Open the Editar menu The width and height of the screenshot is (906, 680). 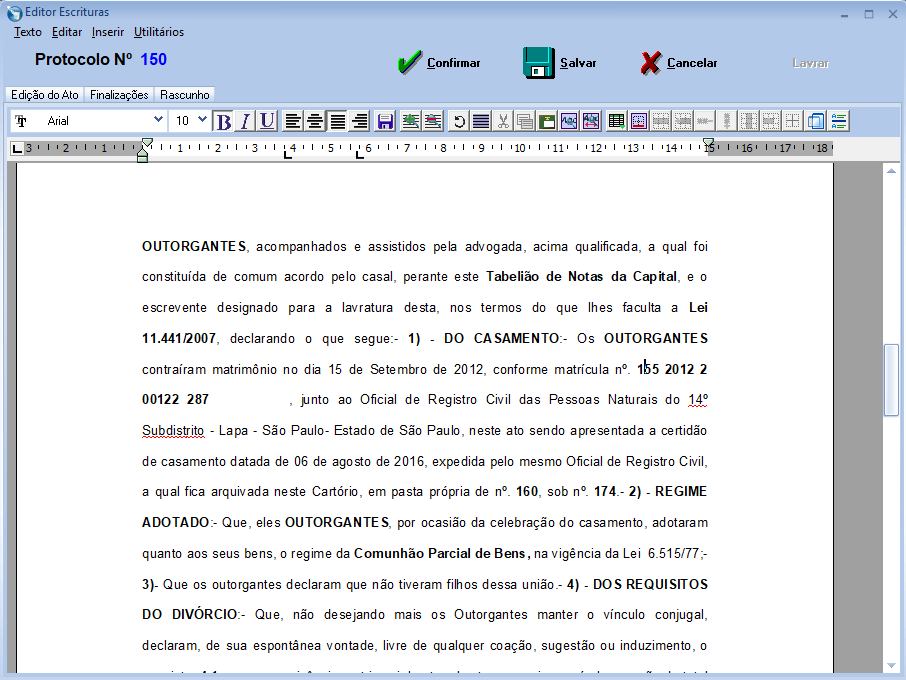(67, 32)
